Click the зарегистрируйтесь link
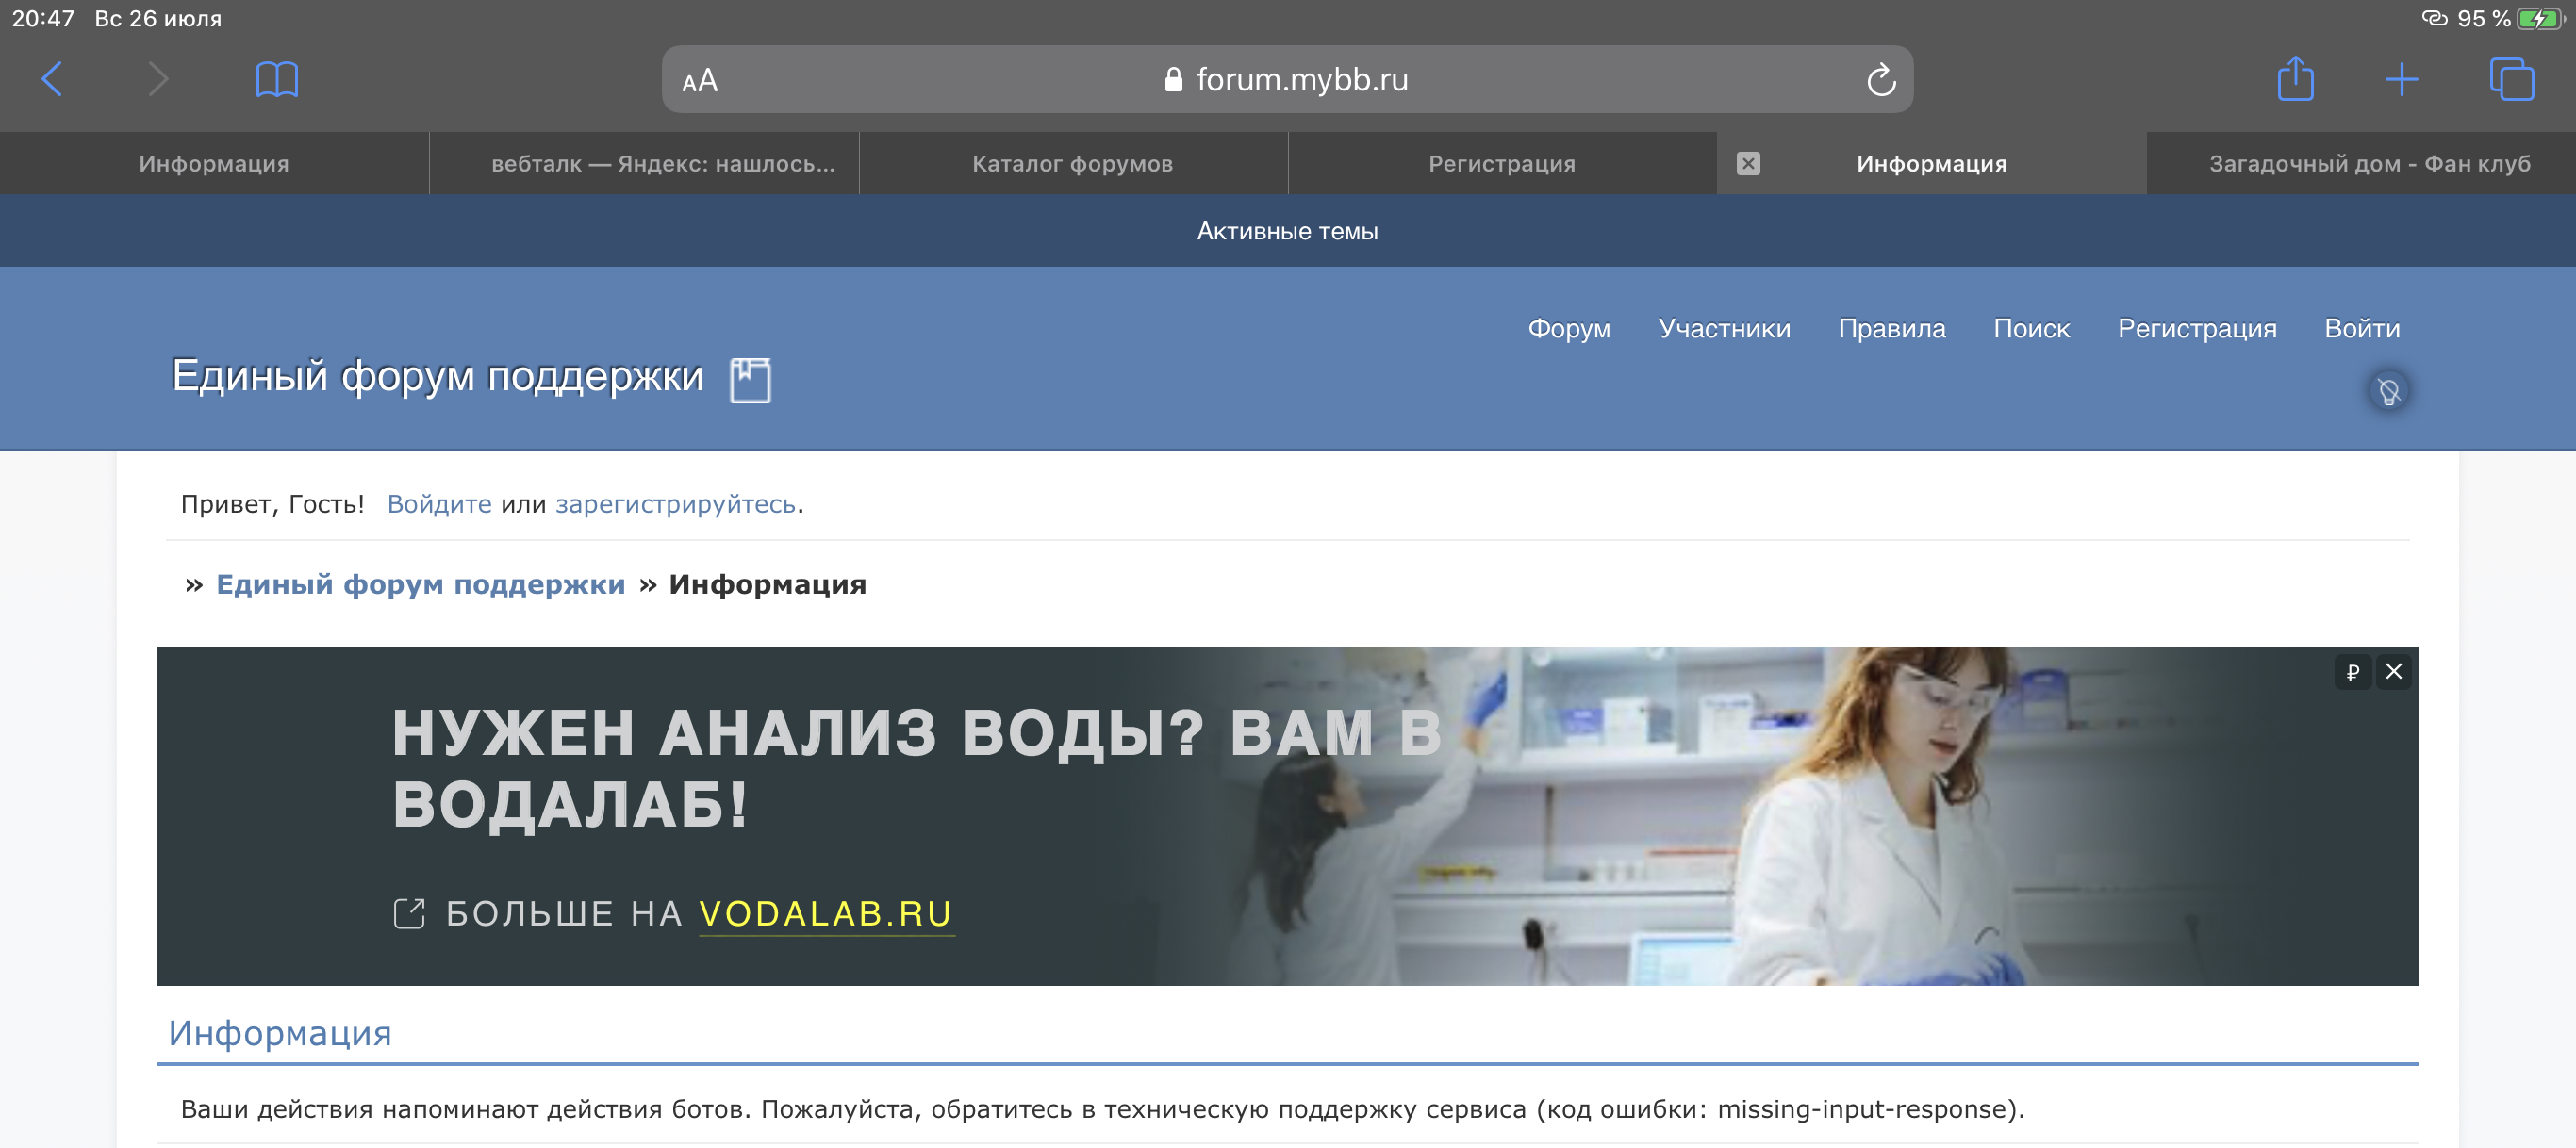This screenshot has height=1148, width=2576. pos(675,504)
